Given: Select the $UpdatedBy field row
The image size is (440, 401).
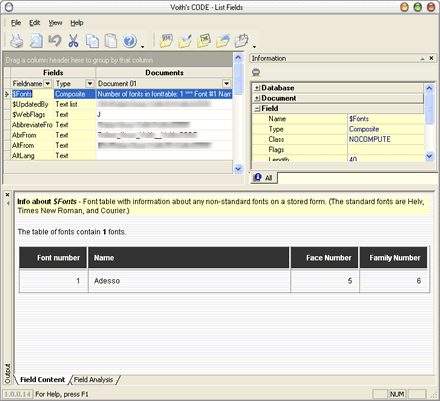Looking at the screenshot, I should pos(121,104).
